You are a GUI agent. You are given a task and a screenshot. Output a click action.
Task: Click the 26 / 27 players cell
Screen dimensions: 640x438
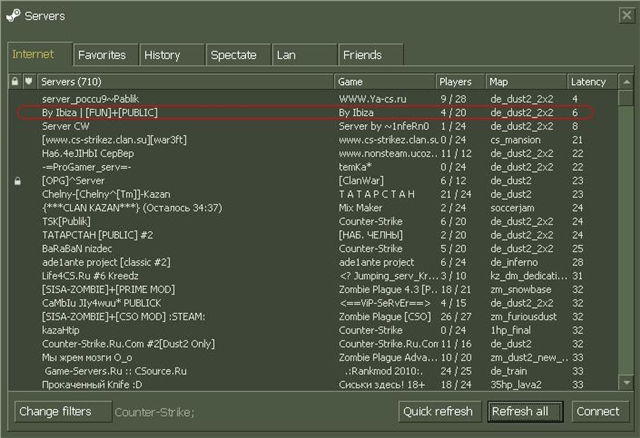coord(456,317)
